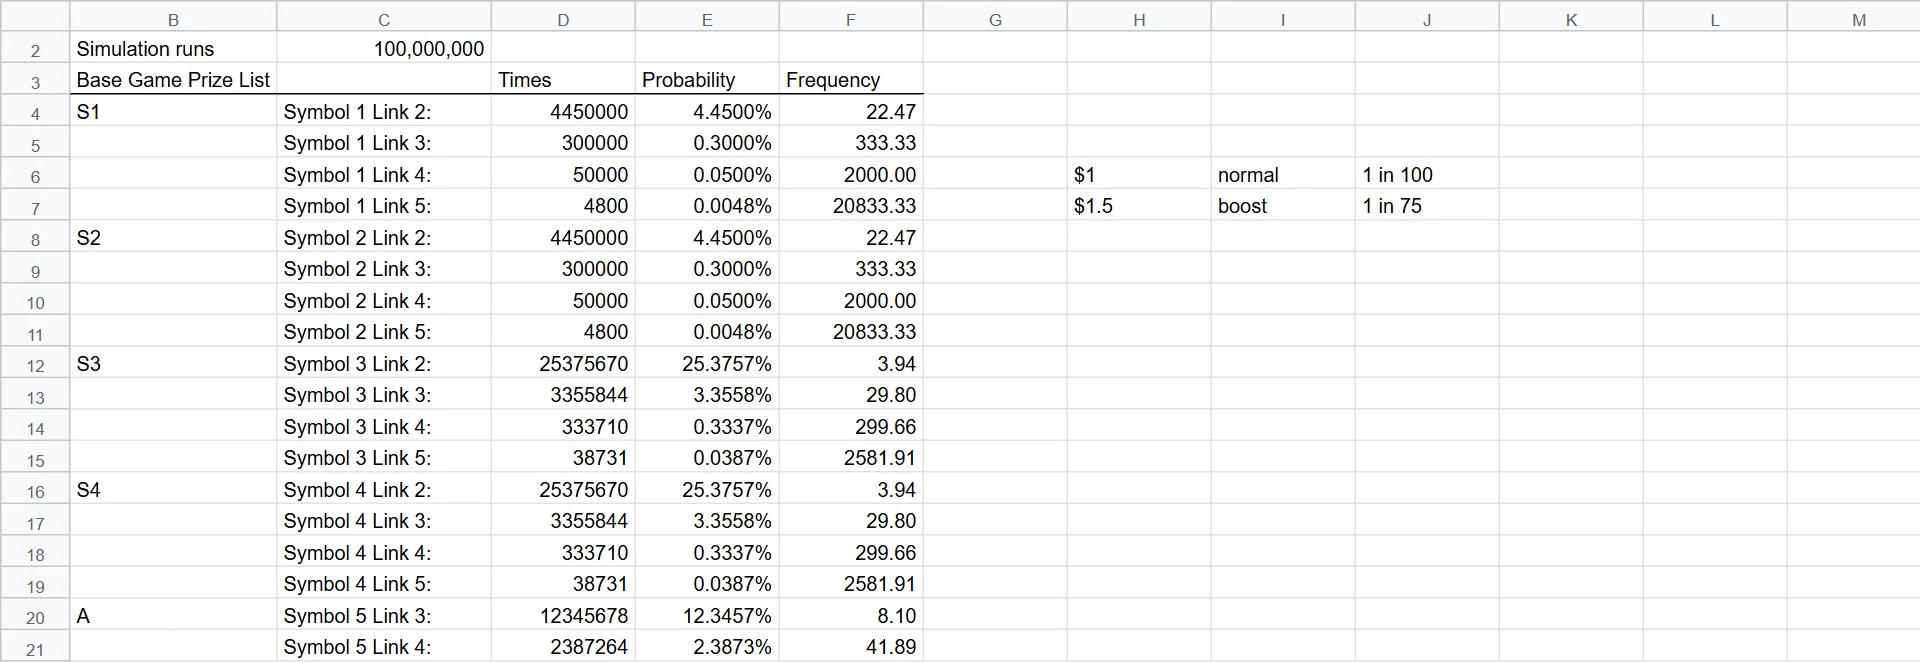Image resolution: width=1920 pixels, height=662 pixels.
Task: Select the 'A' group cell
Action: pyautogui.click(x=173, y=616)
